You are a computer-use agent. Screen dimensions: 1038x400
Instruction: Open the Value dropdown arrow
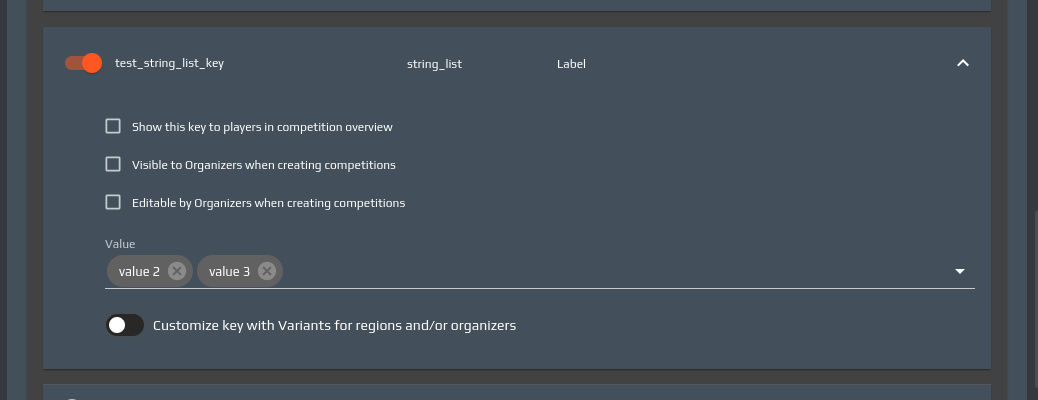tap(959, 271)
